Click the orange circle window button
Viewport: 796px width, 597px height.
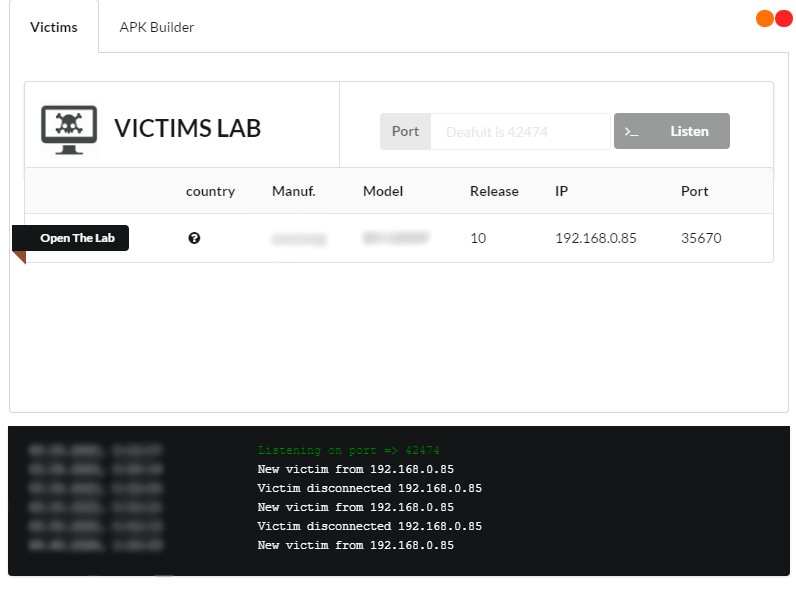tap(765, 19)
